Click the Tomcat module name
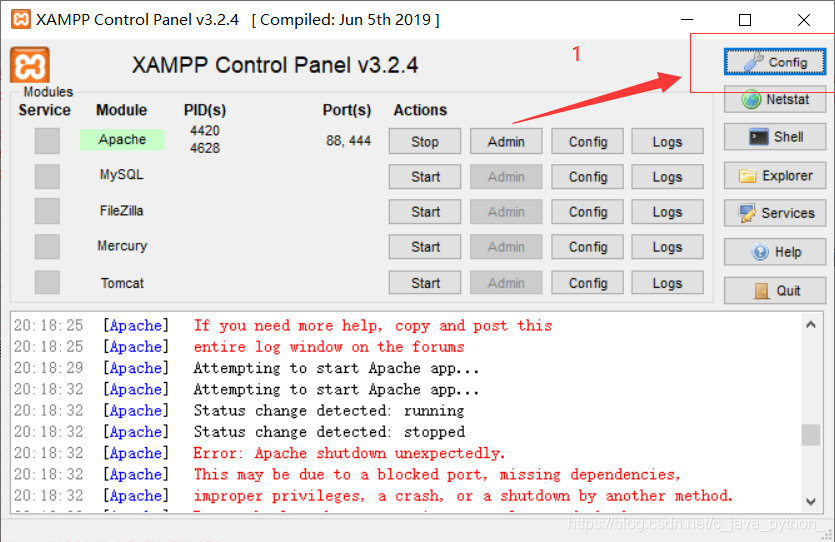 (x=122, y=283)
